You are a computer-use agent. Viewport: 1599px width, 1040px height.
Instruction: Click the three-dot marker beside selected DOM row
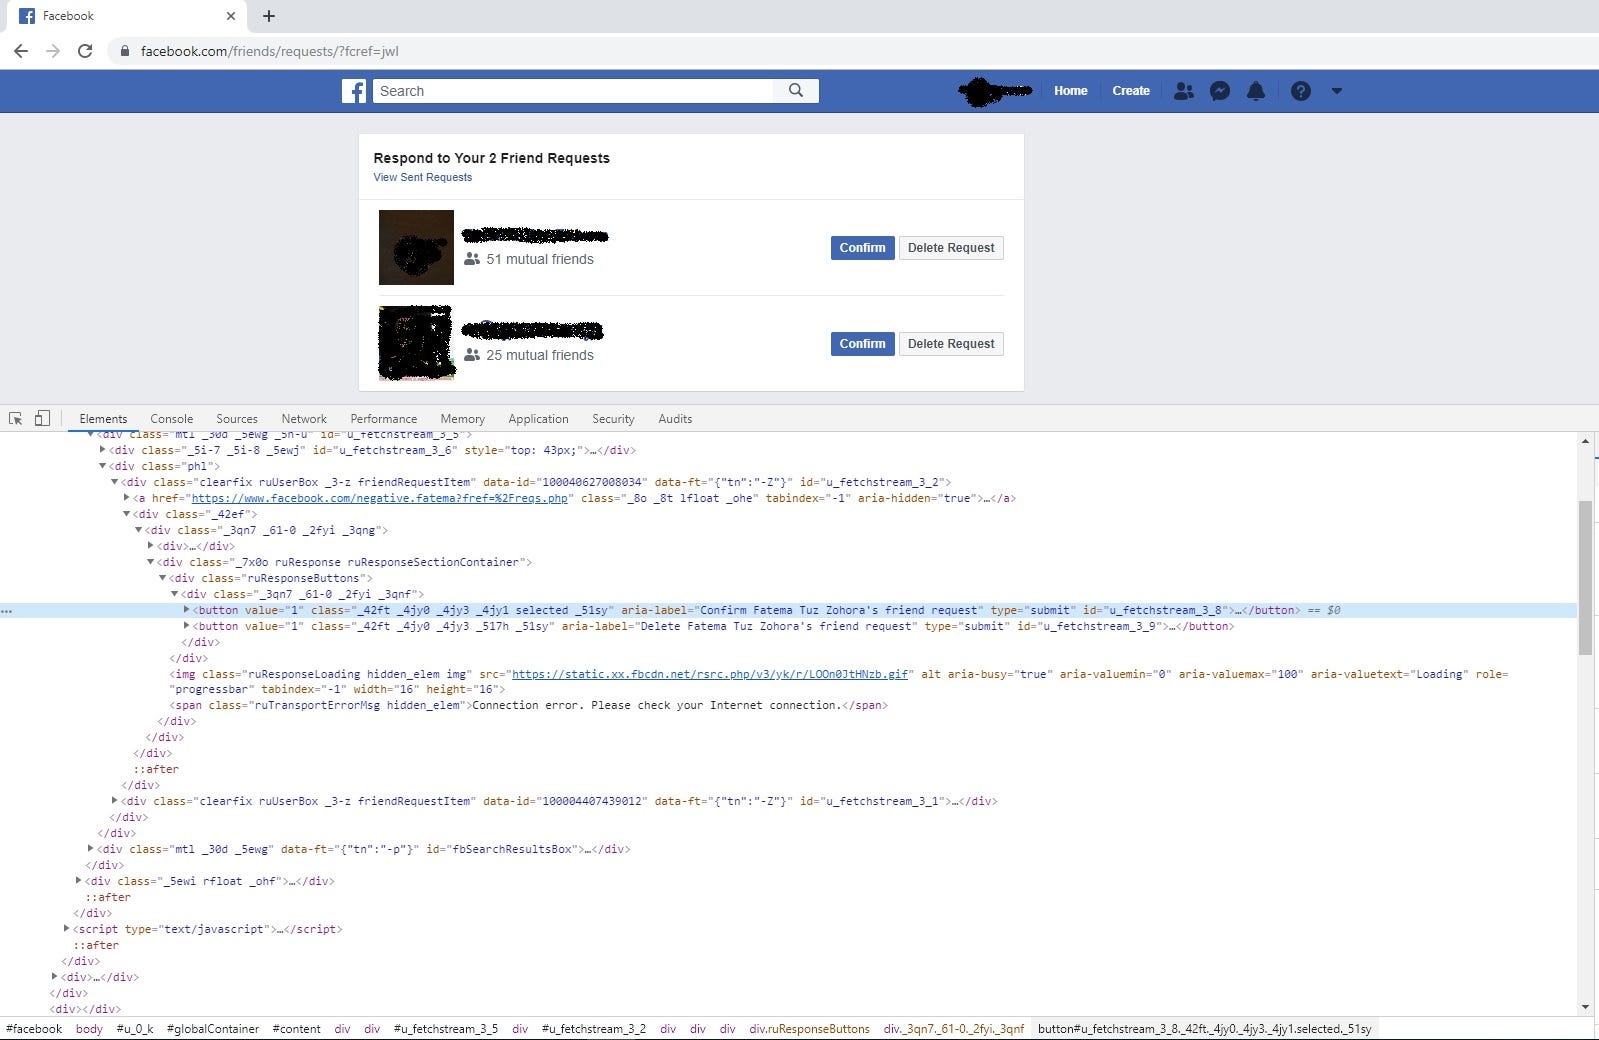tap(7, 610)
